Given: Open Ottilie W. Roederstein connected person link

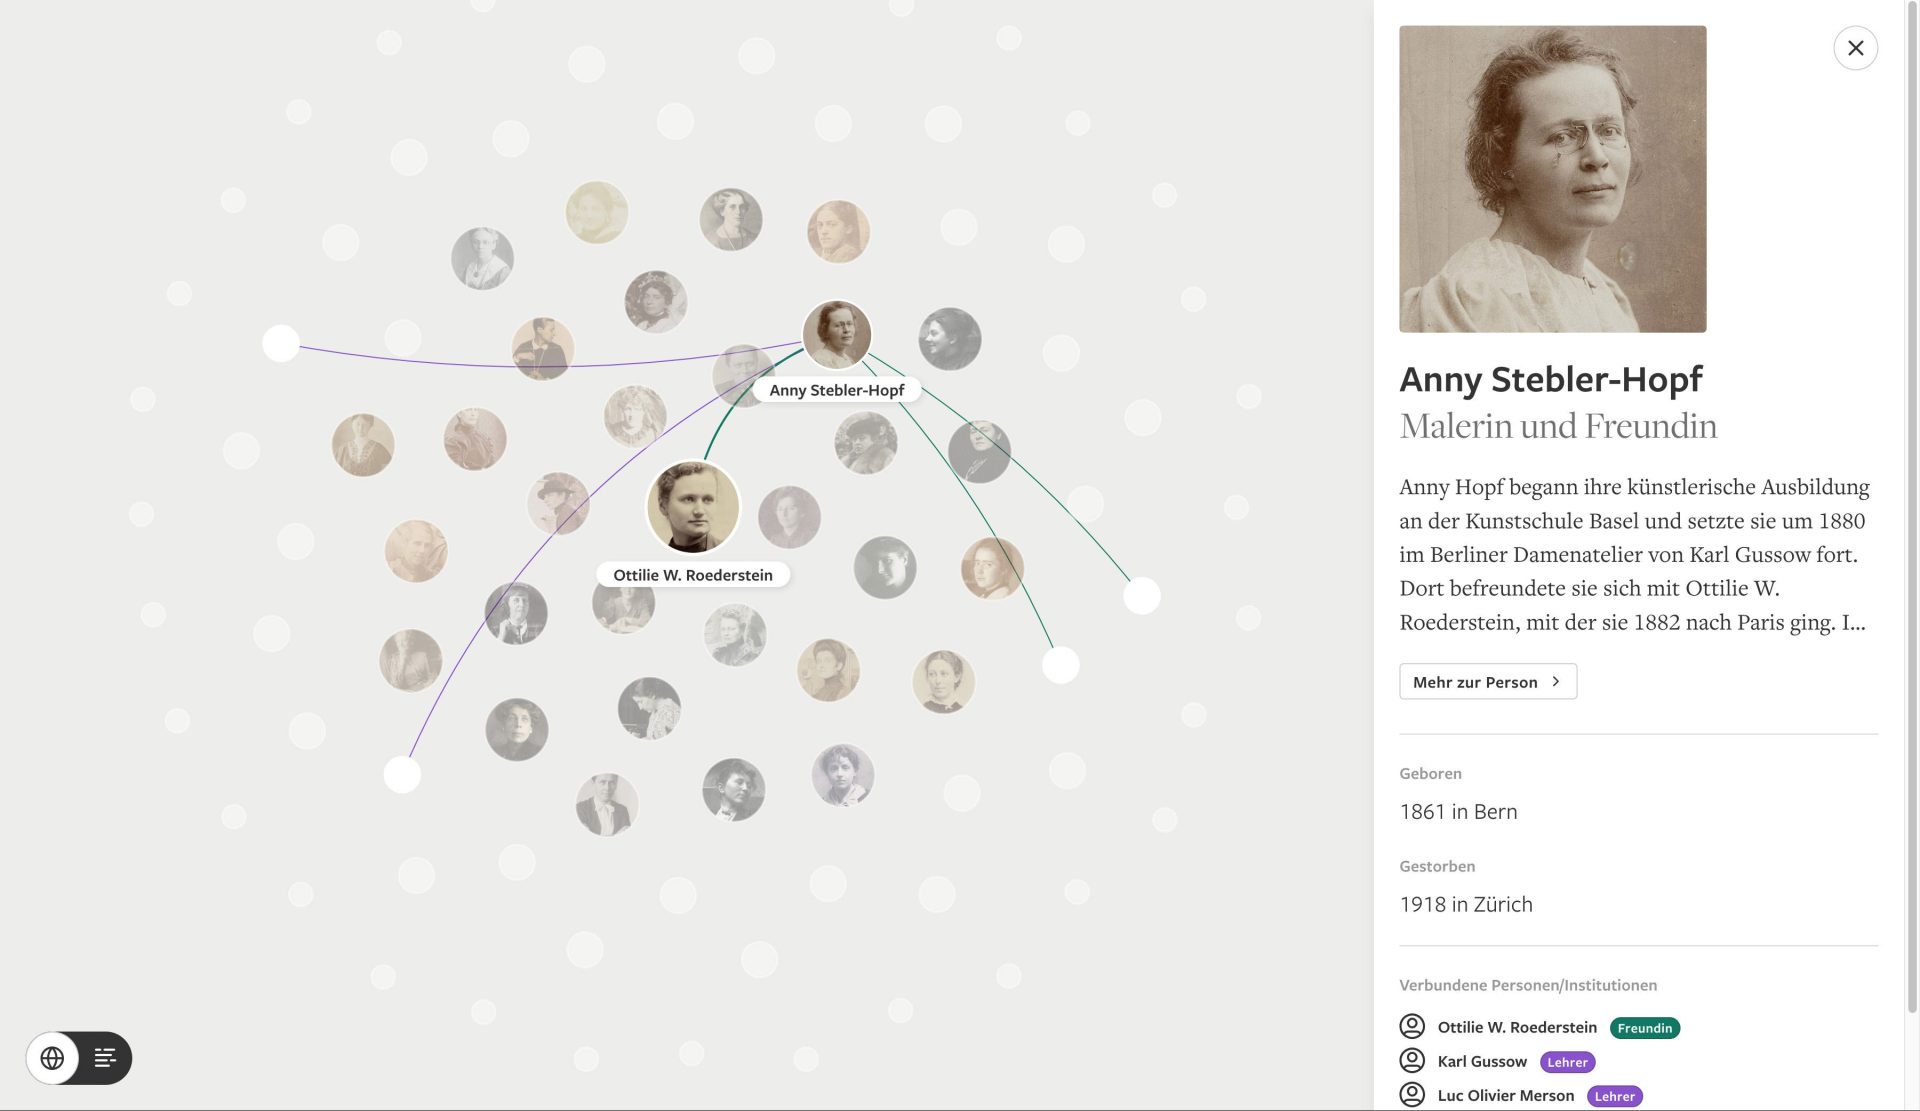Looking at the screenshot, I should [1516, 1027].
